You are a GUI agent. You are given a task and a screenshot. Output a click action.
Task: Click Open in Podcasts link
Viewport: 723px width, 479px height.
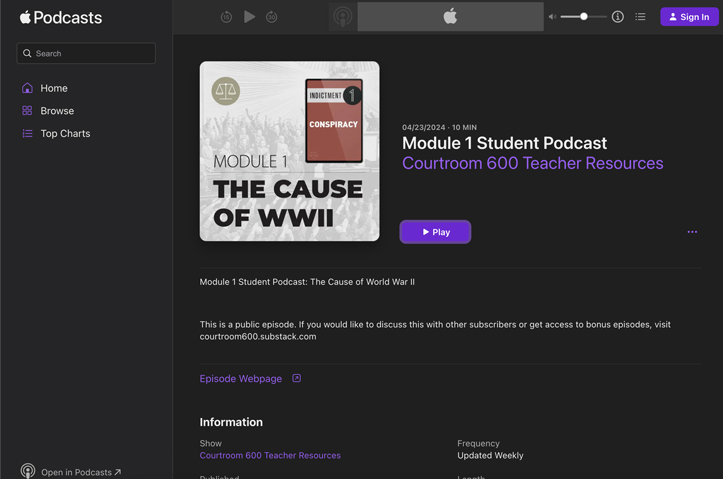[81, 472]
